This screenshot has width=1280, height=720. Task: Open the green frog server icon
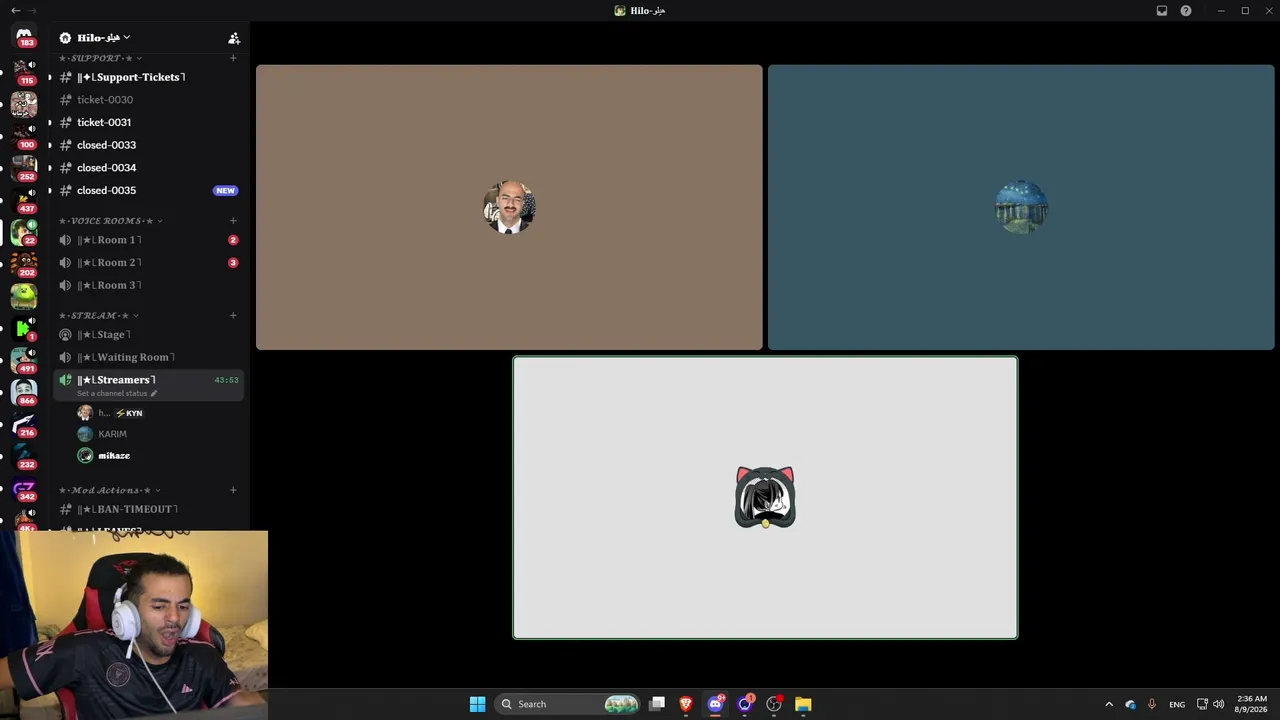[x=24, y=296]
